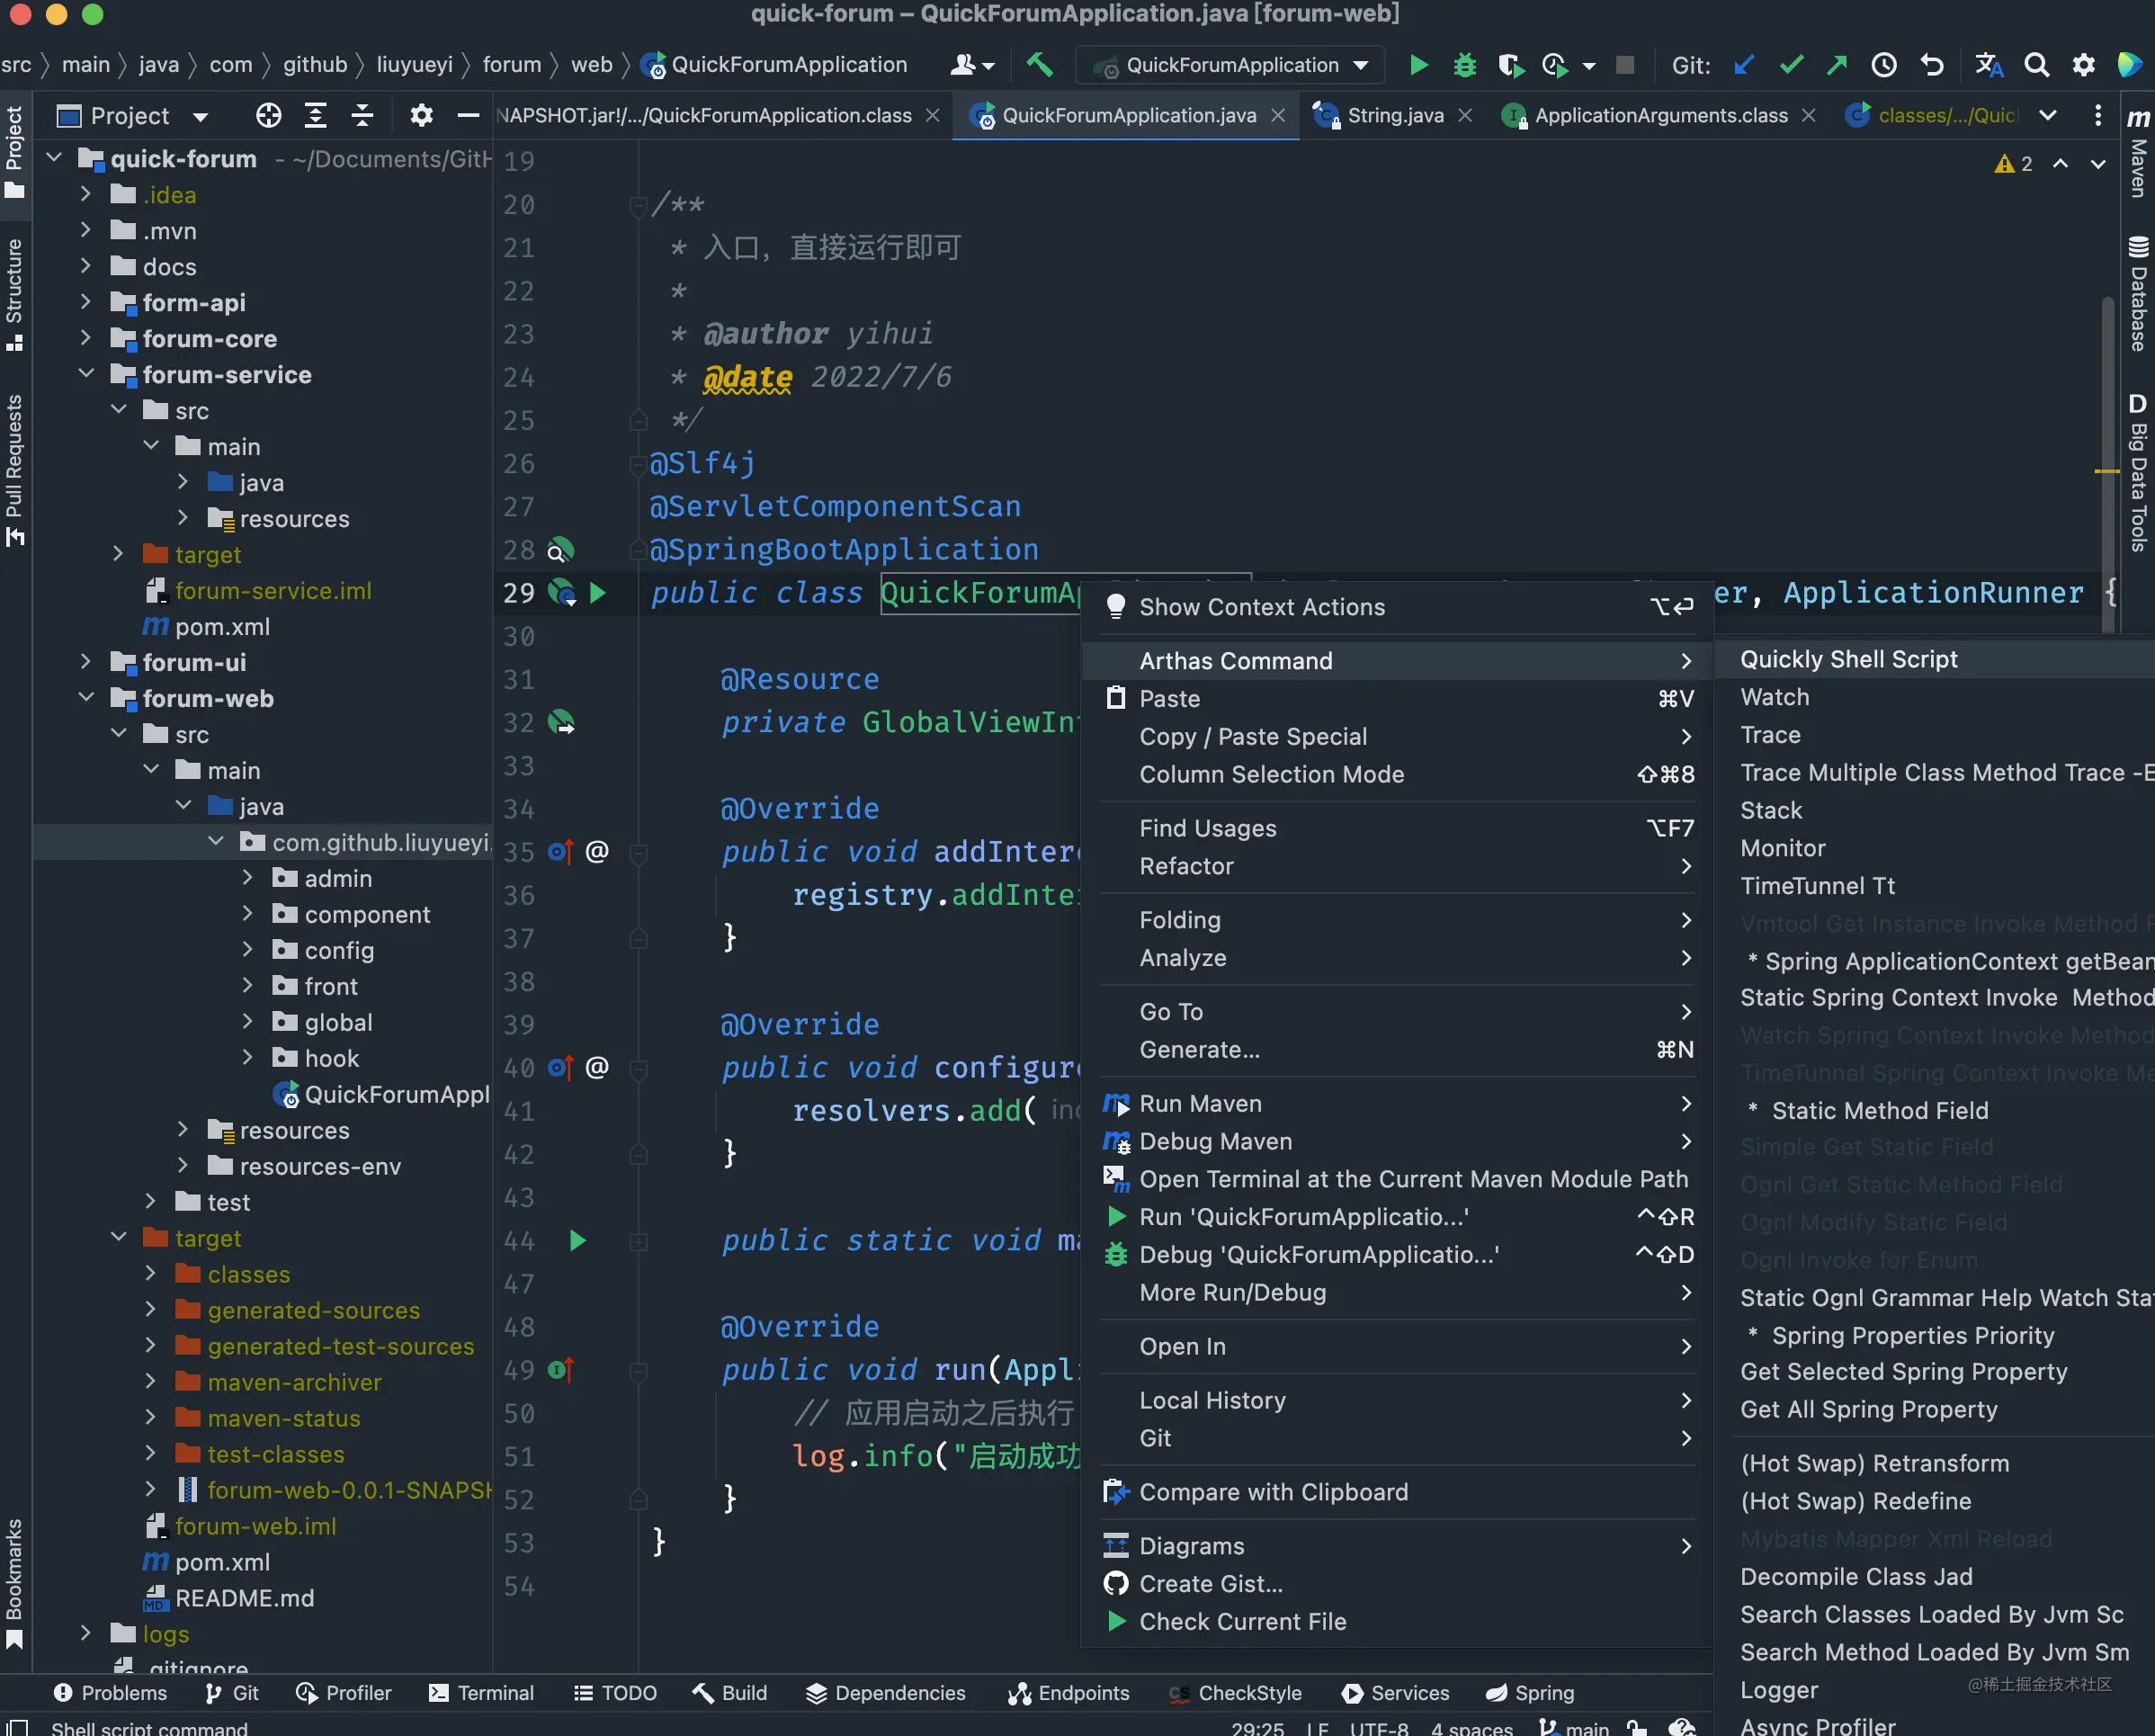Click UTF-8 encoding in status bar

1379,1727
